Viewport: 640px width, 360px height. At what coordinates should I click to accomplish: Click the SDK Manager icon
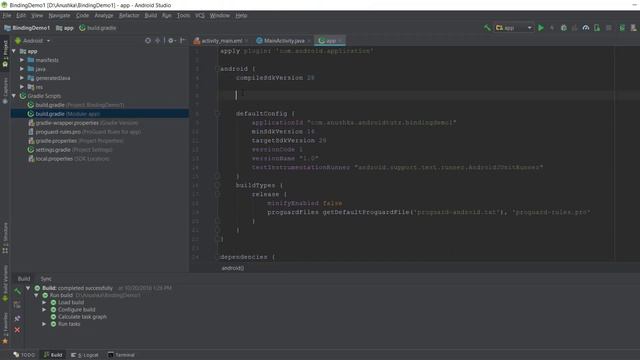pos(633,28)
